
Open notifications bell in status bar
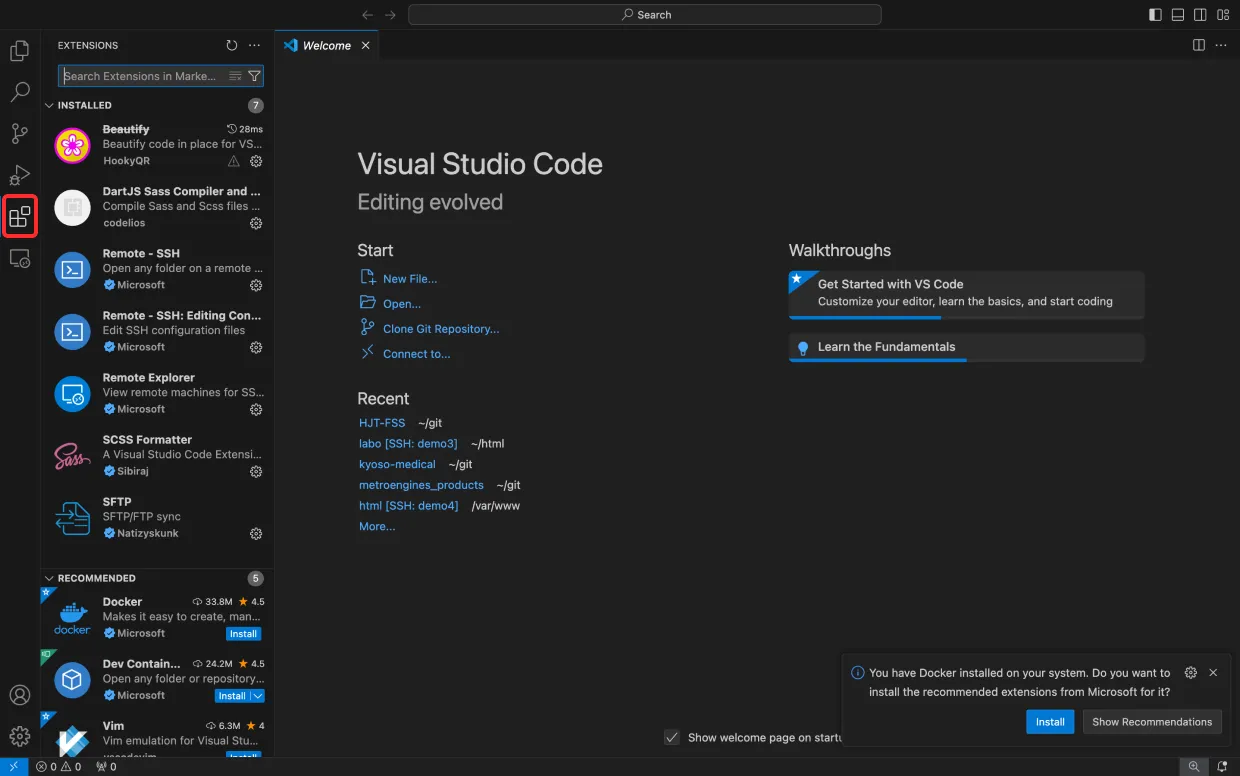point(1222,767)
